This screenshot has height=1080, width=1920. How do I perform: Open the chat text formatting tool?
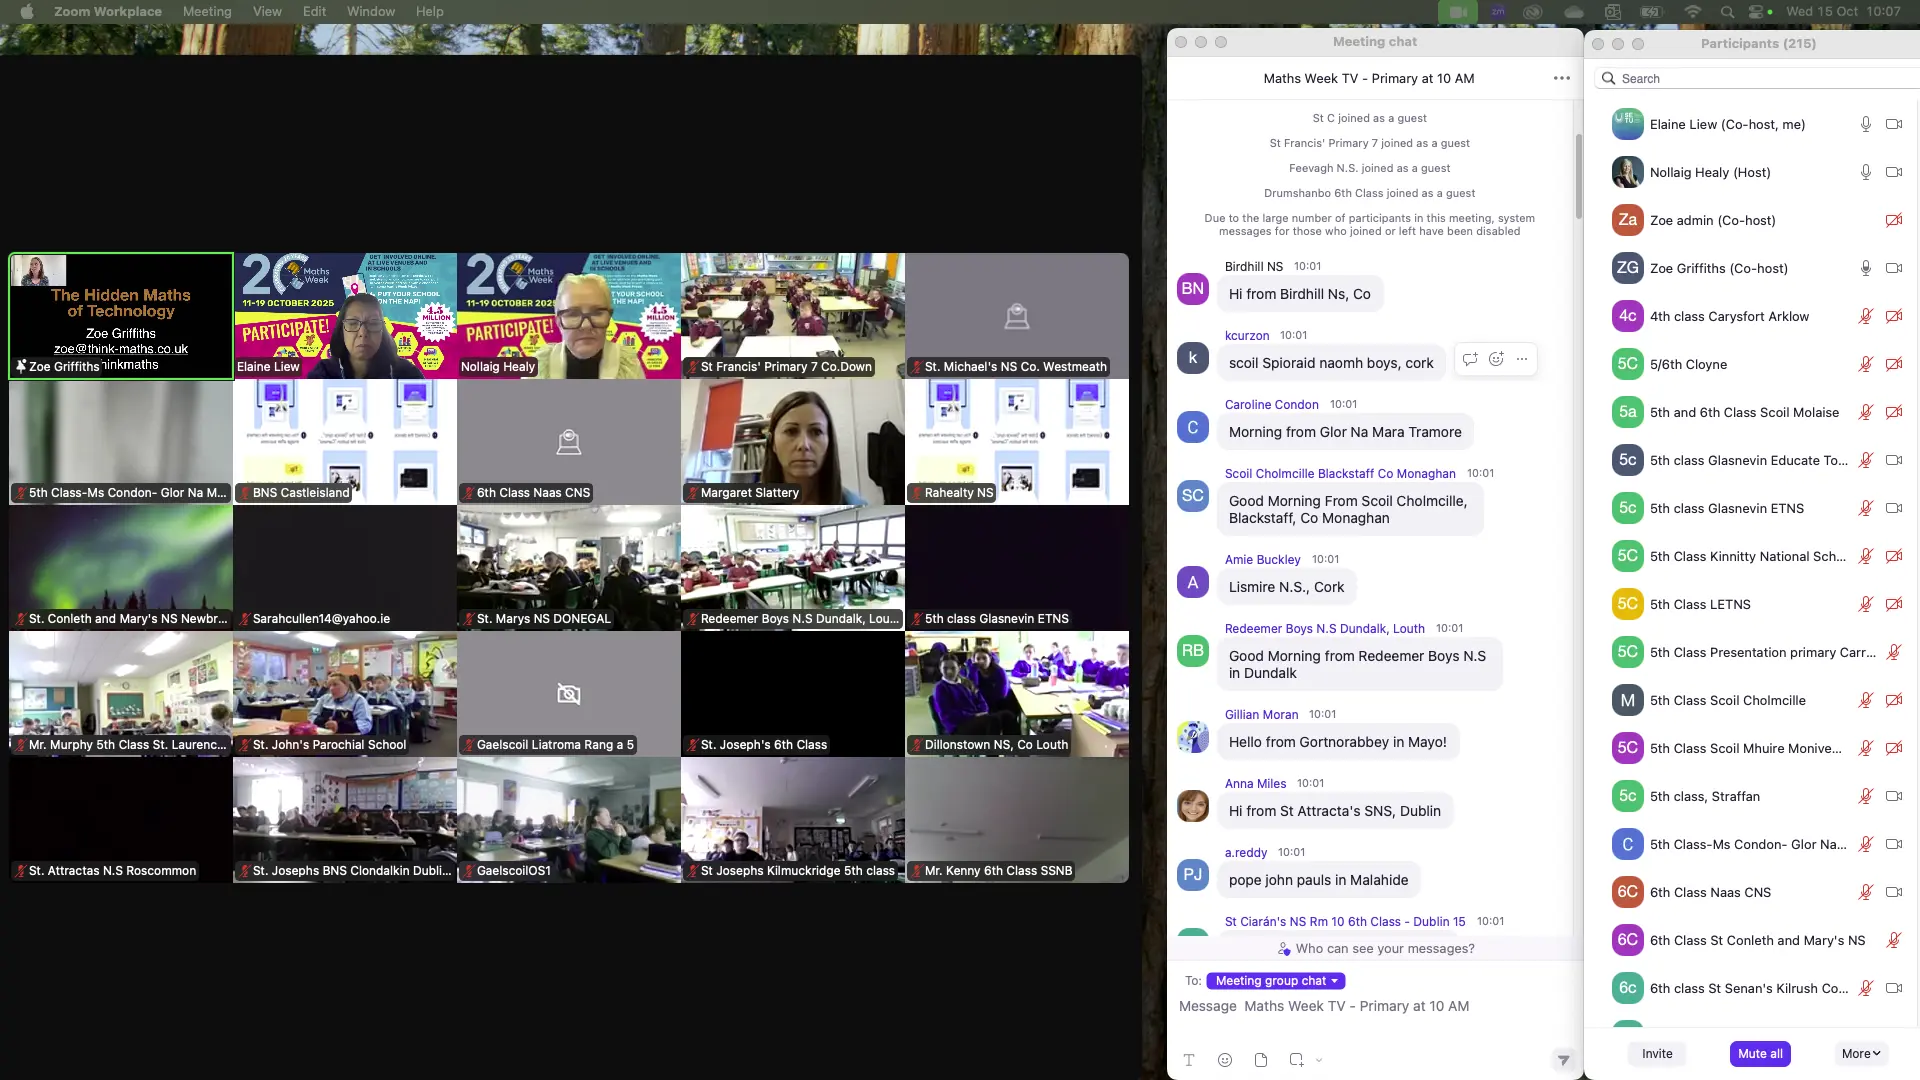click(1189, 1060)
